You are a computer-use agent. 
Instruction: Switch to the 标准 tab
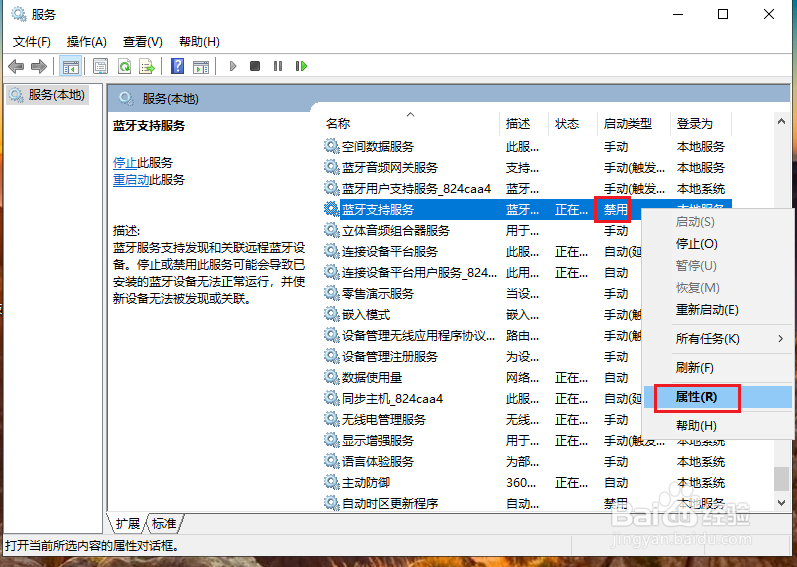[164, 523]
